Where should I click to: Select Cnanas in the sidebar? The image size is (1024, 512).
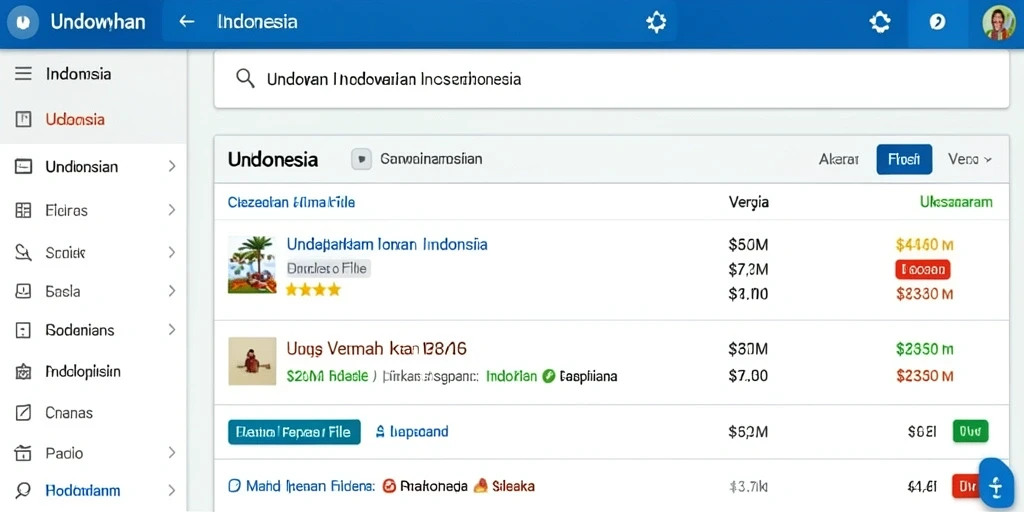(x=69, y=413)
